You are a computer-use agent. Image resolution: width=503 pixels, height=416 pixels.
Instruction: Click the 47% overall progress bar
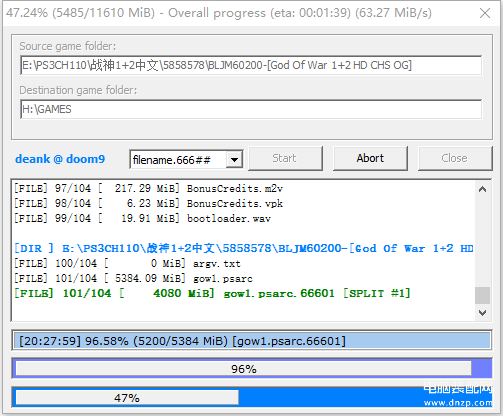(x=252, y=397)
